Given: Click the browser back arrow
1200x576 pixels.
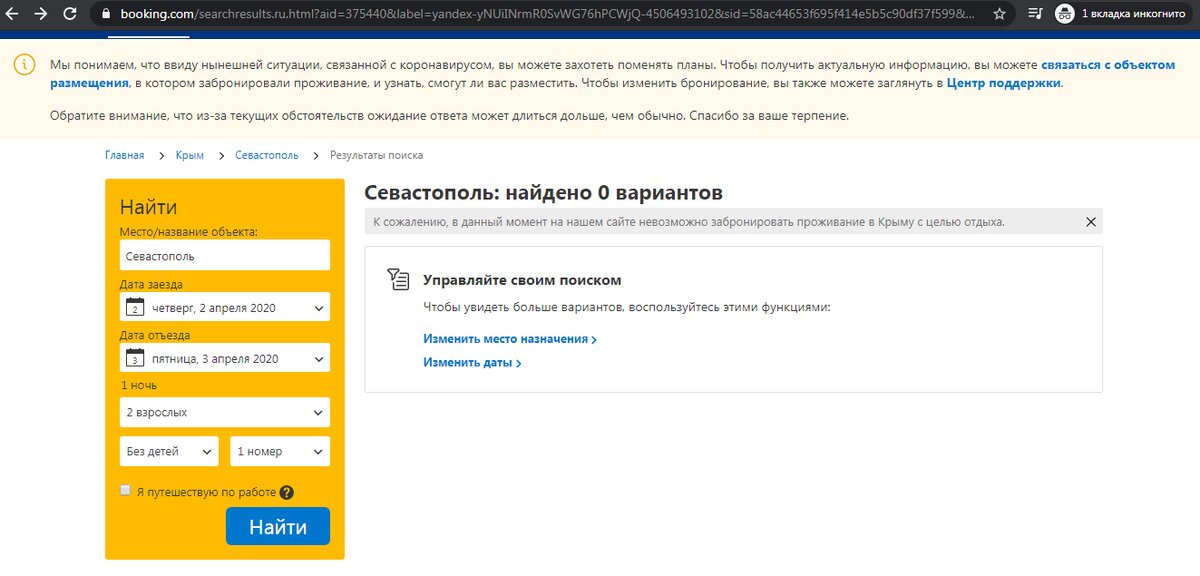Looking at the screenshot, I should coord(14,14).
